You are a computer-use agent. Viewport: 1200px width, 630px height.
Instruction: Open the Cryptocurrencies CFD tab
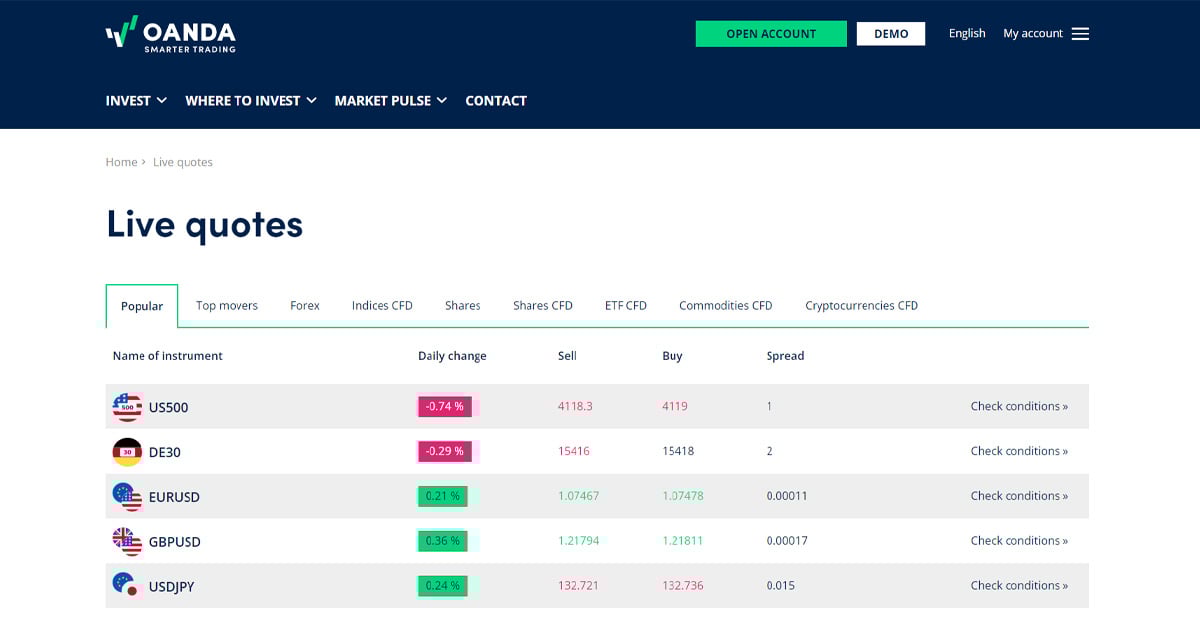pos(861,305)
